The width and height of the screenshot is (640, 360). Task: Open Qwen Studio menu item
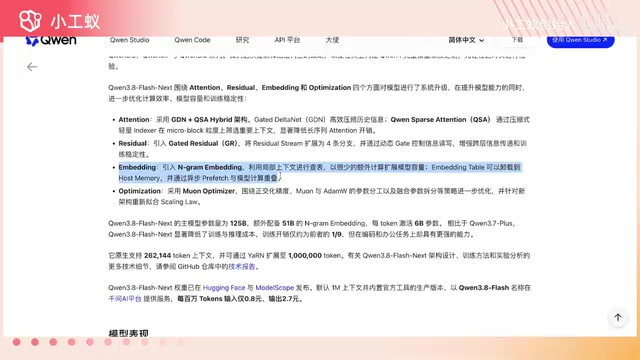(x=129, y=40)
